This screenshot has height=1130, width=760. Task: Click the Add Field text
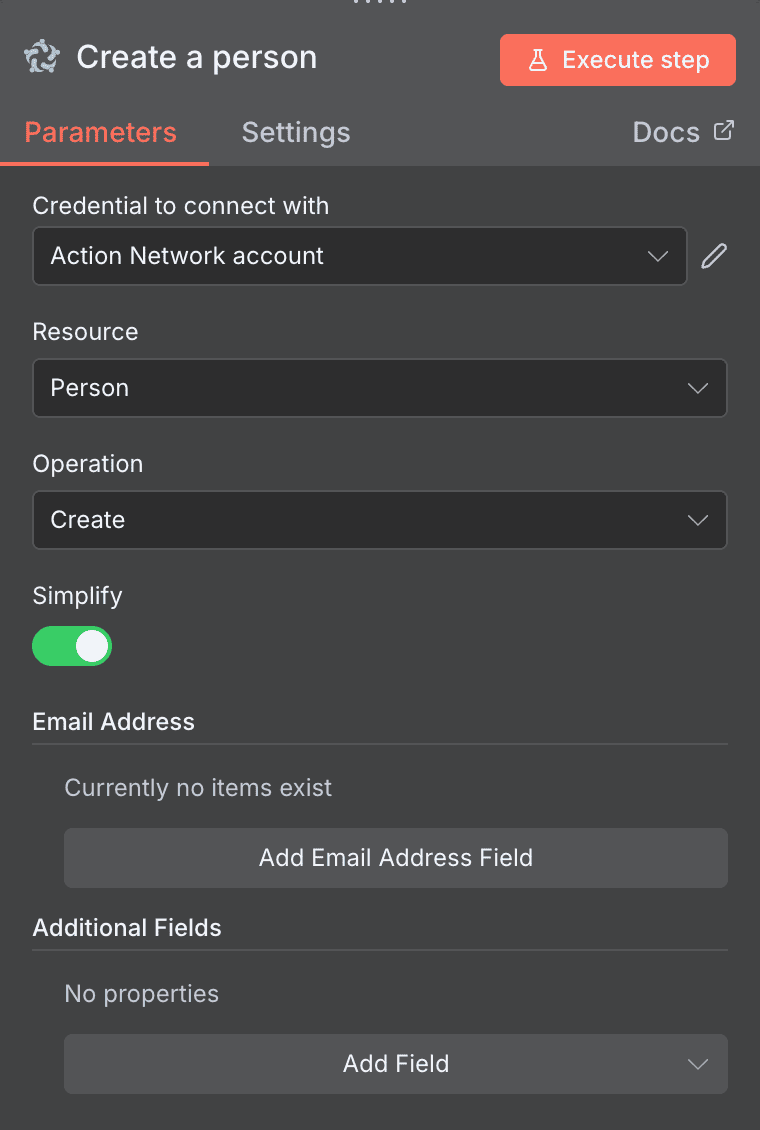(395, 1064)
